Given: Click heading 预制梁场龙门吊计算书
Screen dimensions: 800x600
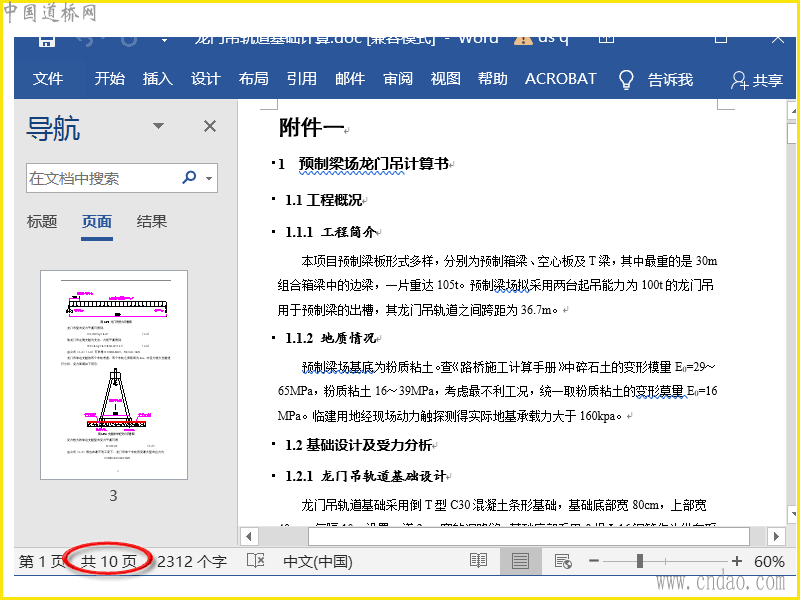Looking at the screenshot, I should coord(373,164).
